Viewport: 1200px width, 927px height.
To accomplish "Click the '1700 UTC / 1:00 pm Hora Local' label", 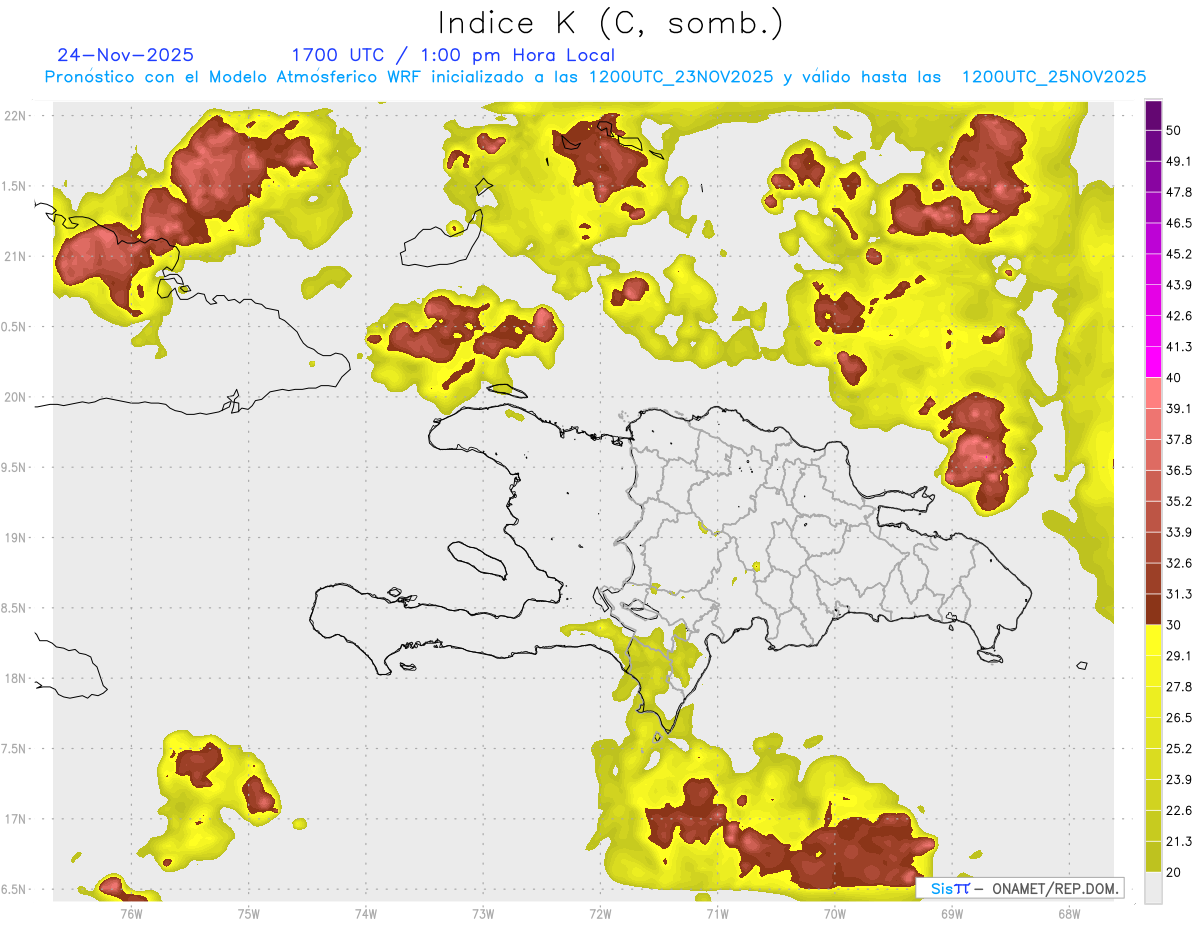I will click(x=453, y=56).
